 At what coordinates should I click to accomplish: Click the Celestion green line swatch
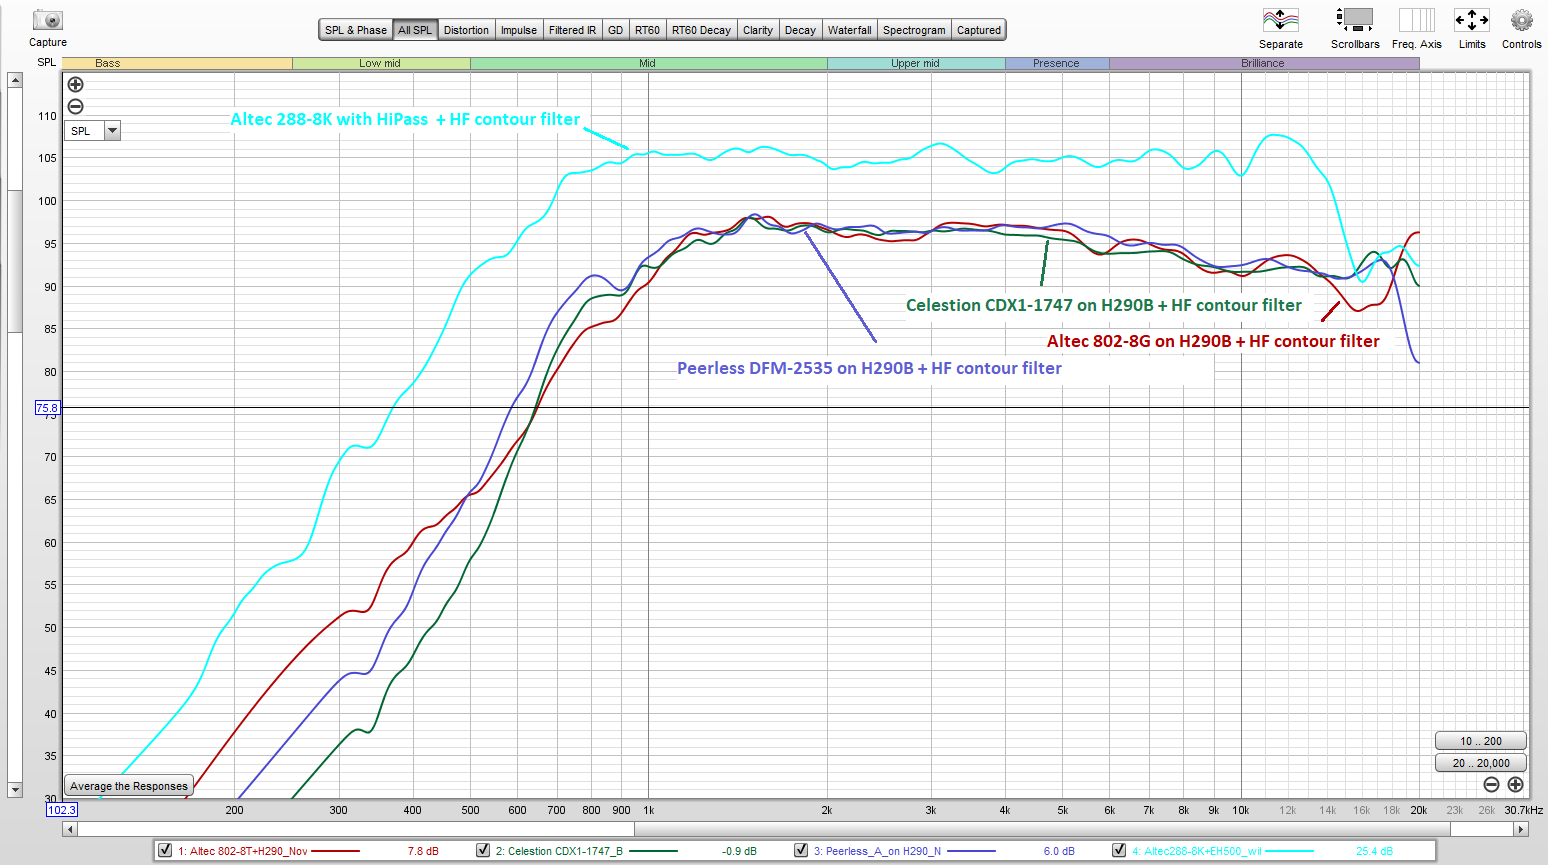[653, 851]
